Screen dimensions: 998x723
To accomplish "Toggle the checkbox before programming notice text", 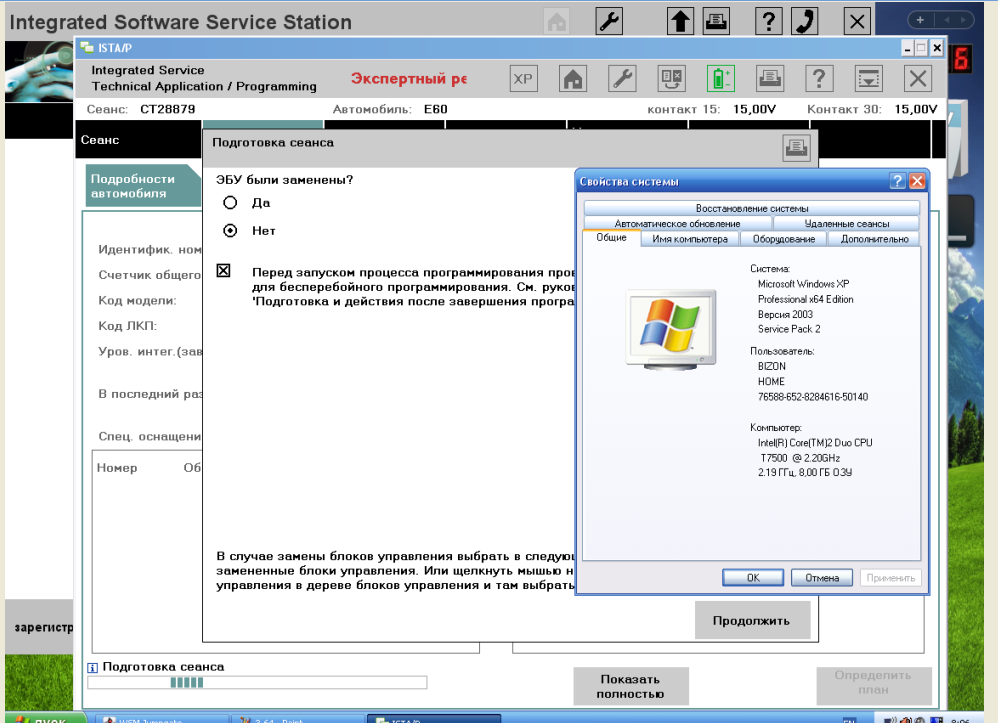I will [223, 270].
